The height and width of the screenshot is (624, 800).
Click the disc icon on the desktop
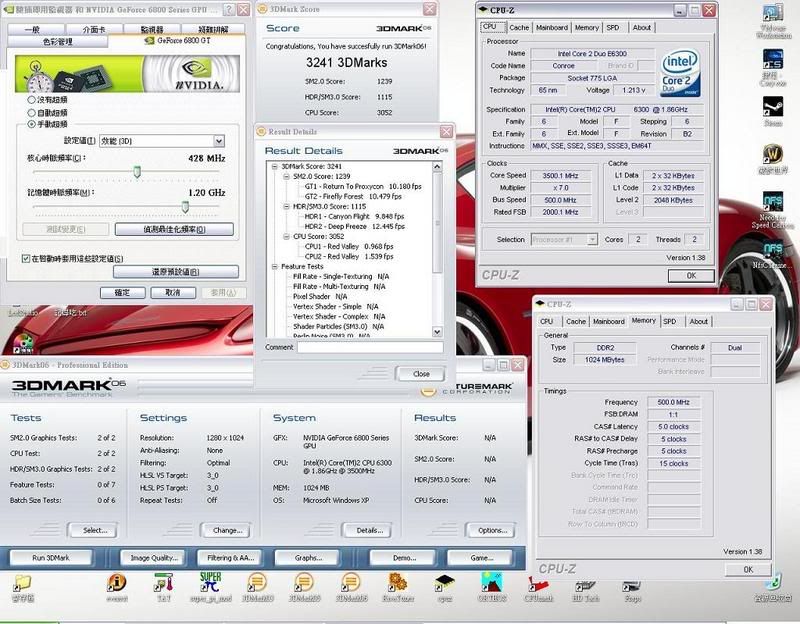[x=23, y=343]
